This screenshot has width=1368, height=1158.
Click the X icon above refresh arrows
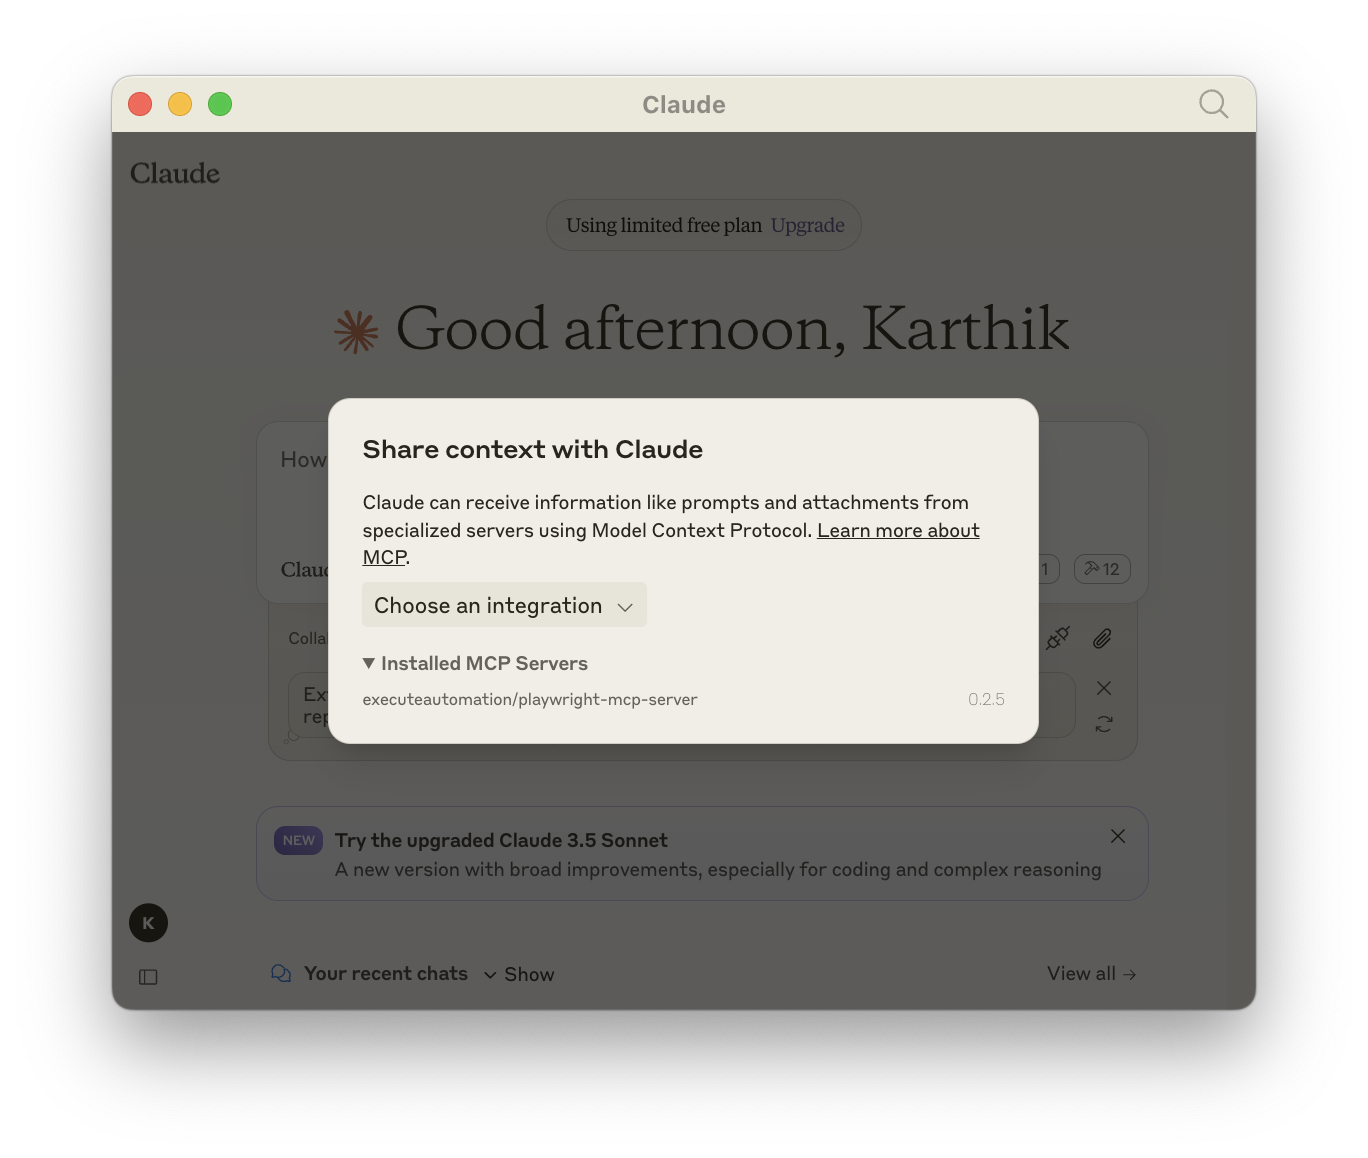pyautogui.click(x=1104, y=688)
